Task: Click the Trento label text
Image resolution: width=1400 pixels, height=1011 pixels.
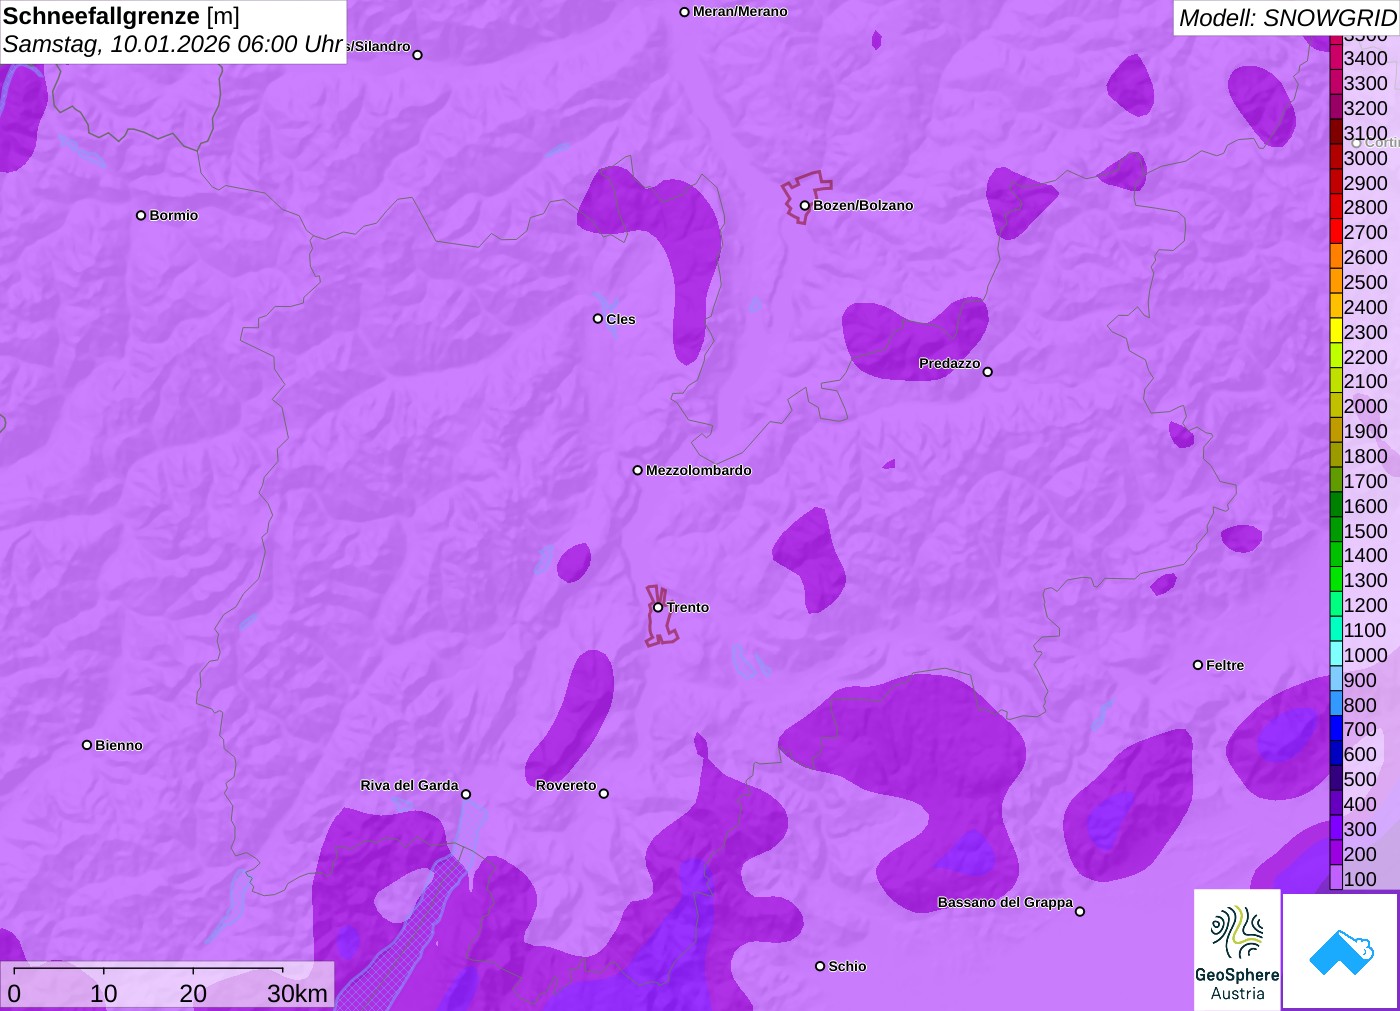Action: click(x=688, y=607)
